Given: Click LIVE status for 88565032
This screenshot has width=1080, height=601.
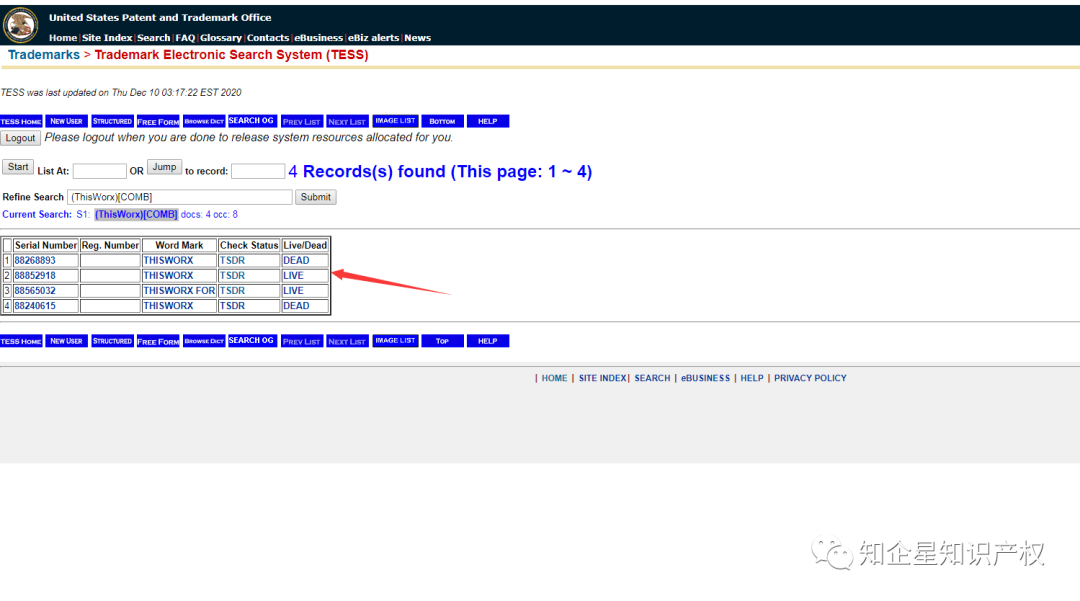Looking at the screenshot, I should [293, 291].
